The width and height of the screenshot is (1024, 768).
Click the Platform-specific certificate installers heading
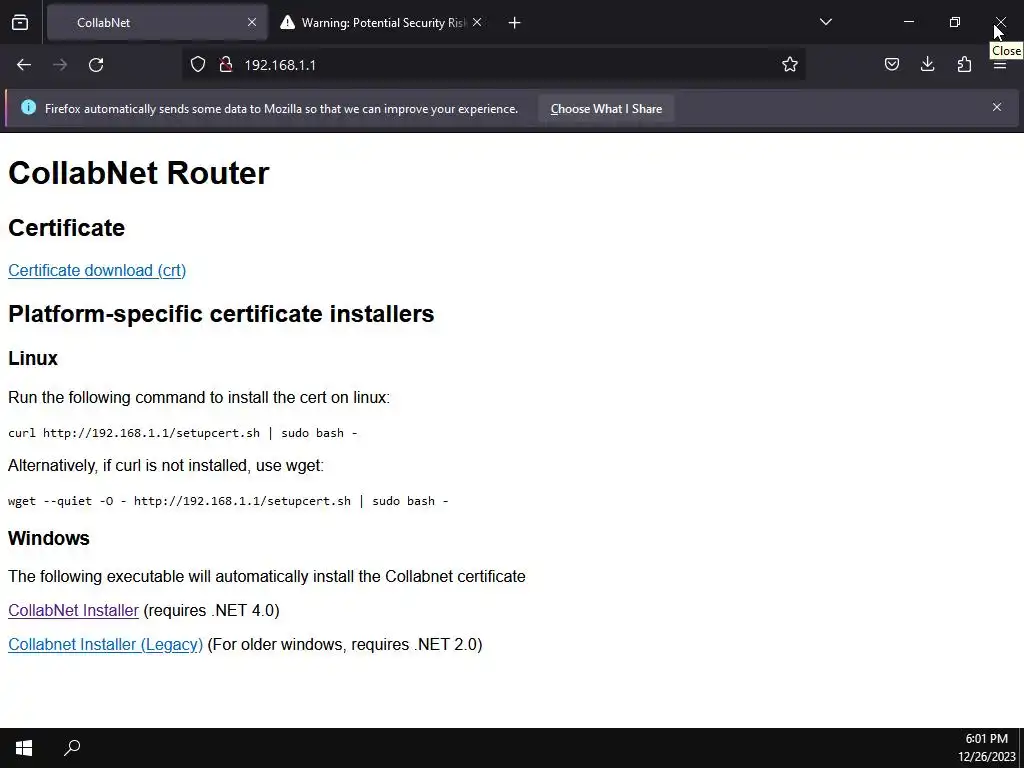pos(221,313)
